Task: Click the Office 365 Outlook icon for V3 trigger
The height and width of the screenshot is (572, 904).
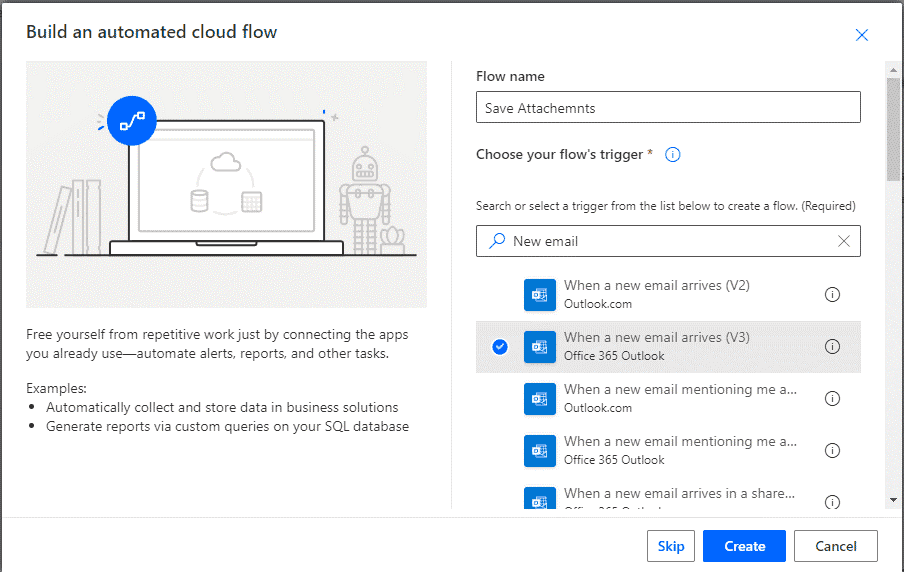Action: (540, 346)
